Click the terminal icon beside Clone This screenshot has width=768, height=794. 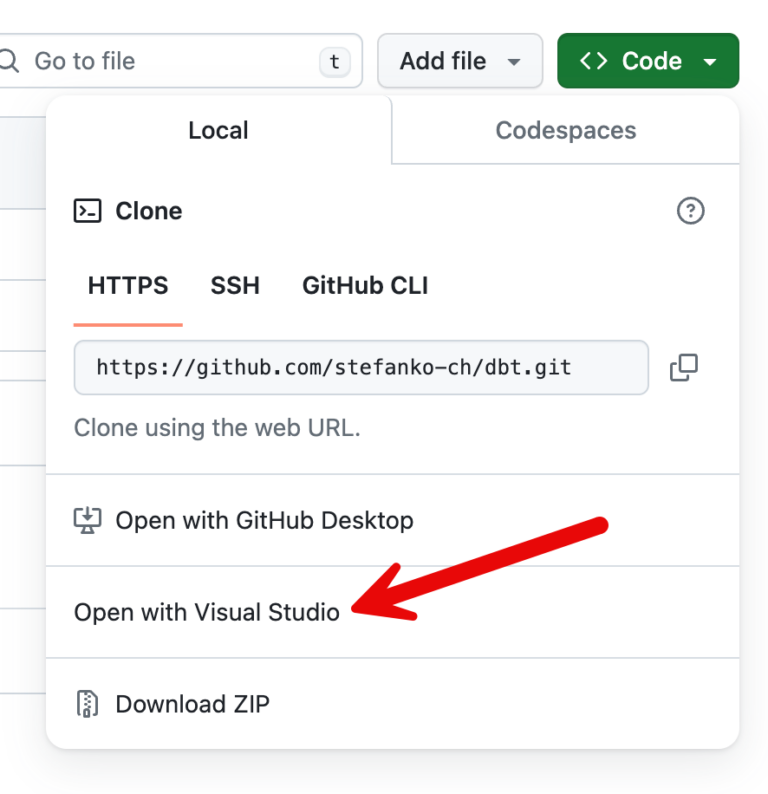tap(88, 211)
